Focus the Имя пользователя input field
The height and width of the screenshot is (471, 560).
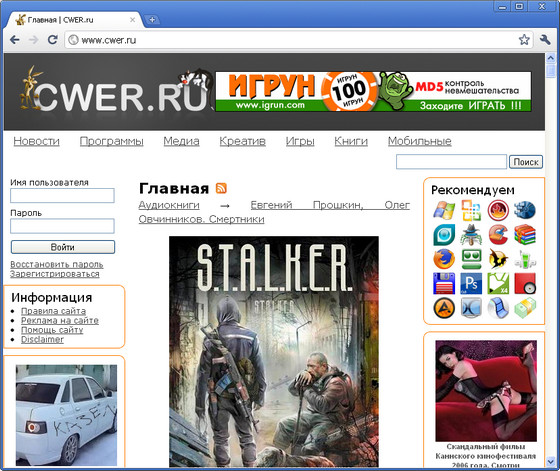point(62,196)
